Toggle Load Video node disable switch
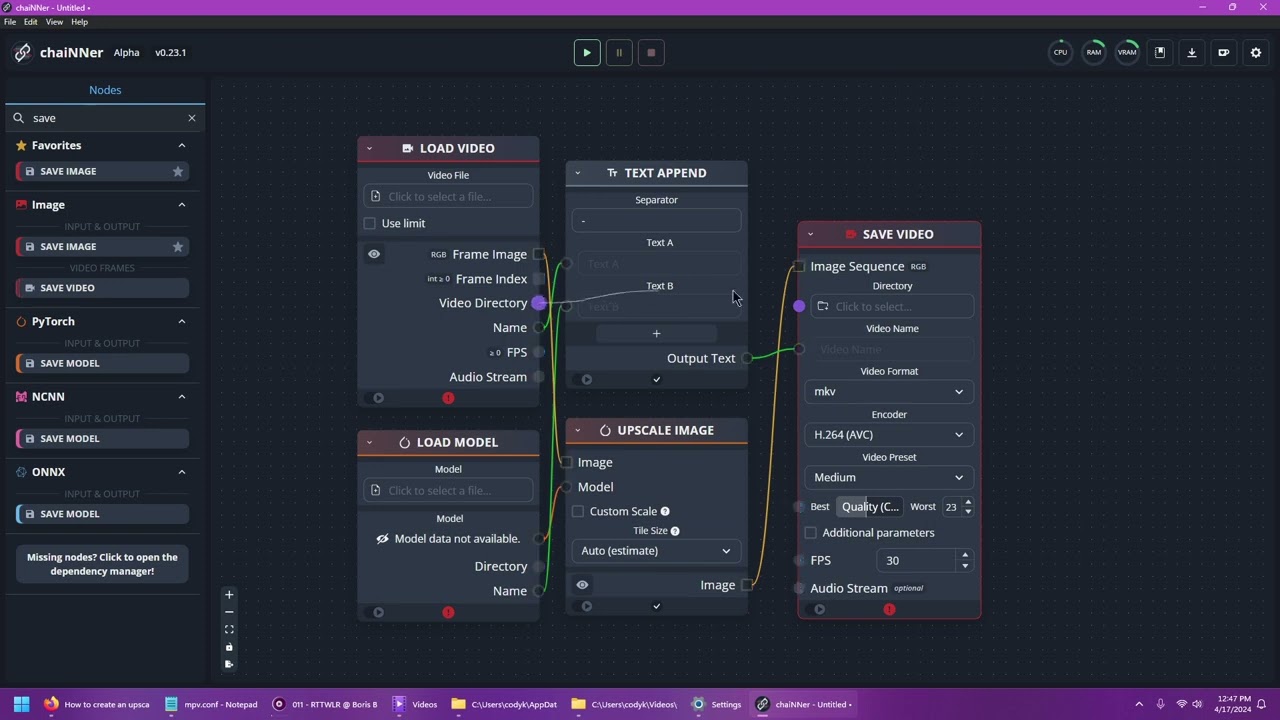1280x720 pixels. 378,398
